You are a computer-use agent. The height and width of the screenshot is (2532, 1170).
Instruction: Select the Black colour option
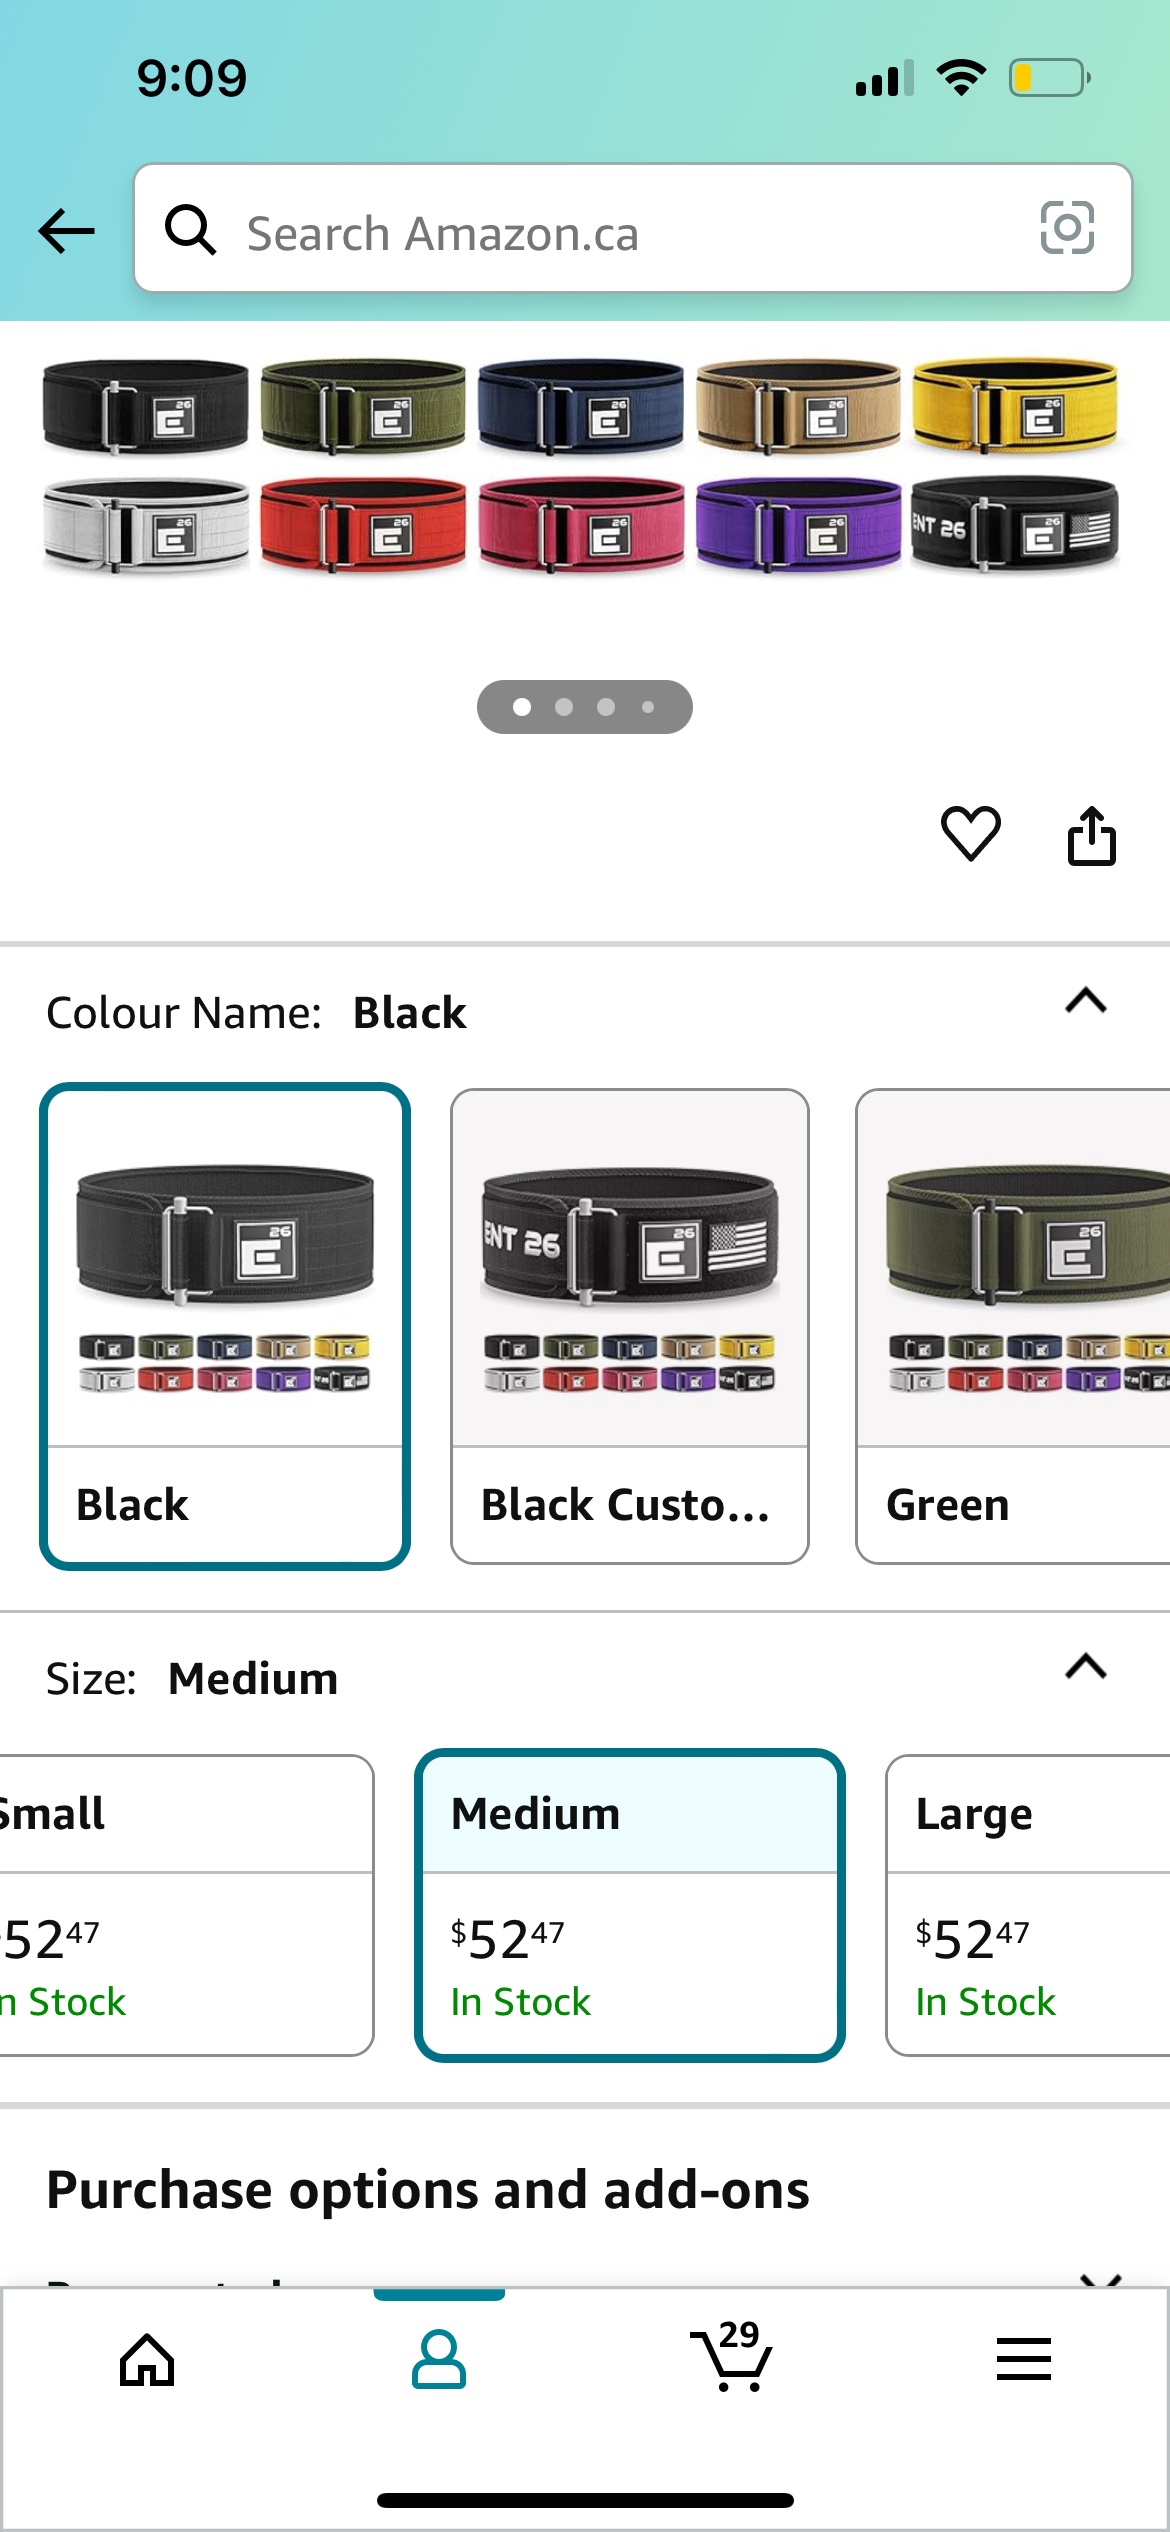coord(225,1326)
